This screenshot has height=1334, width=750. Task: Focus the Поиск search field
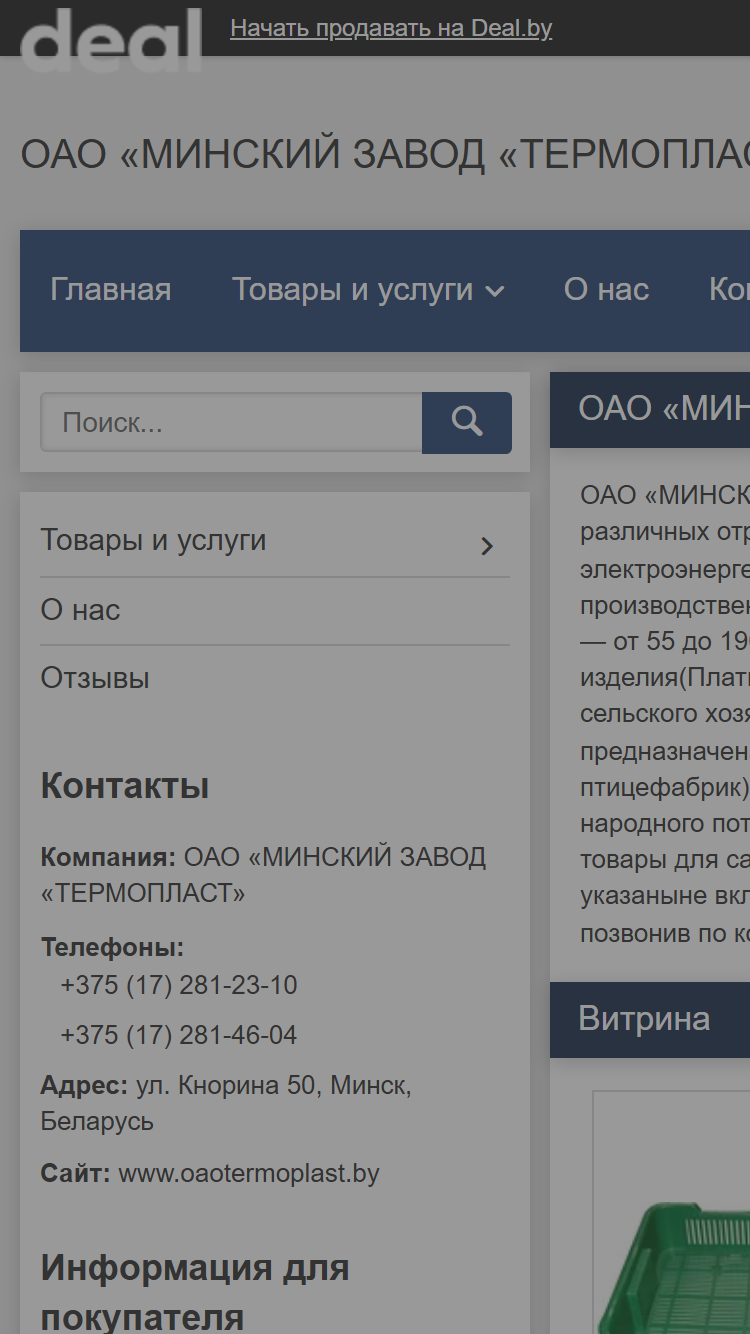click(x=231, y=422)
